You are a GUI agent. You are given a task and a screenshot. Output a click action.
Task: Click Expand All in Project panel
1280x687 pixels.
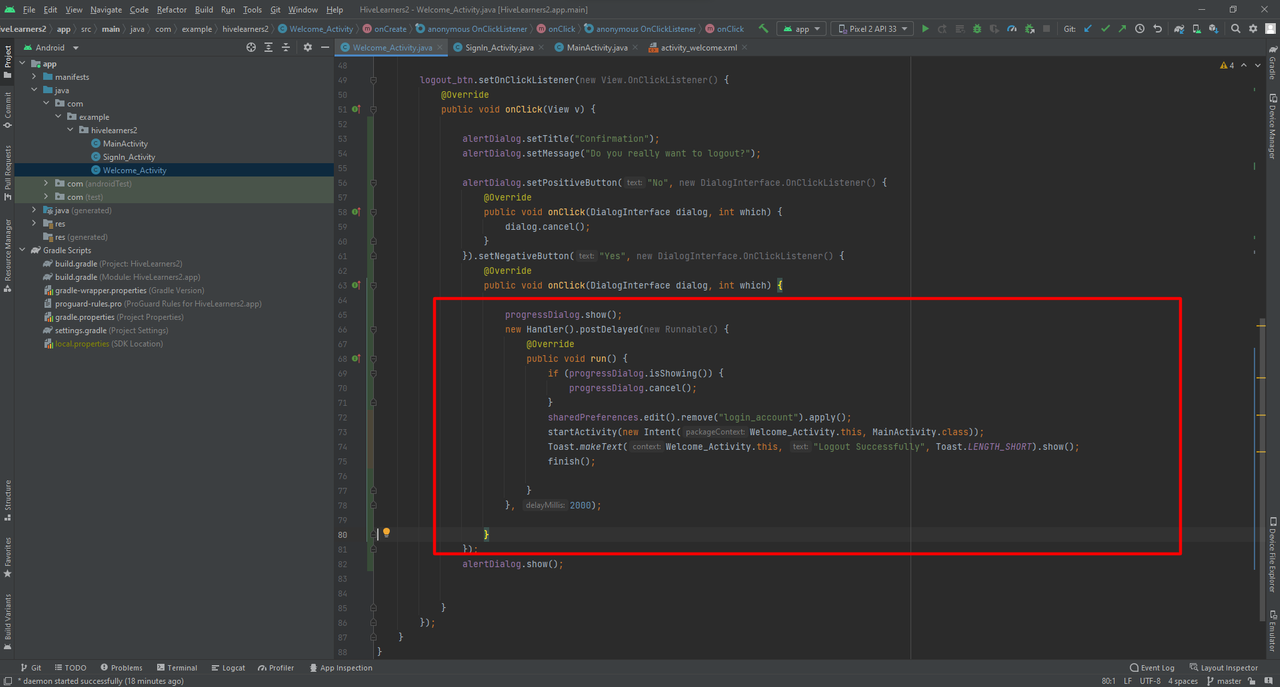tap(268, 47)
